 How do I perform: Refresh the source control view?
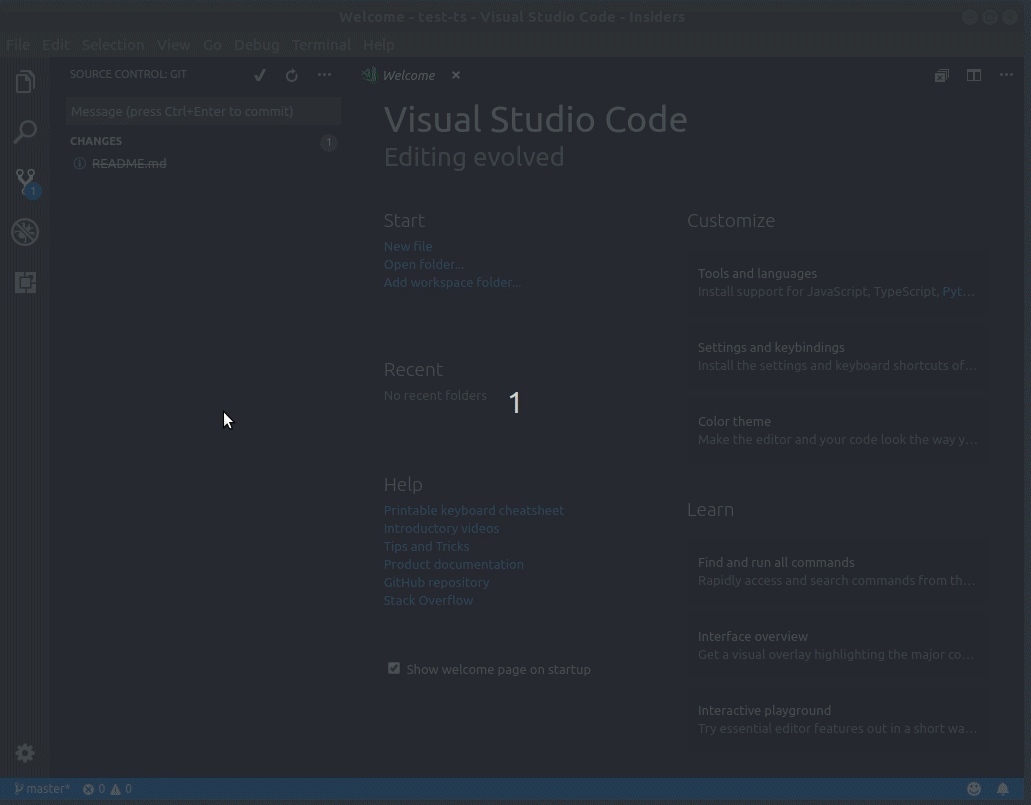[291, 76]
